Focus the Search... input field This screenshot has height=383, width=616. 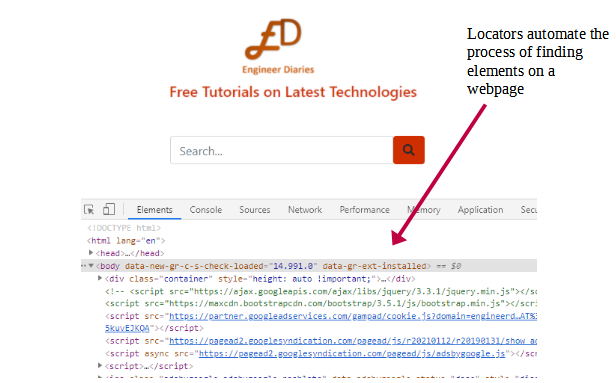[x=282, y=150]
